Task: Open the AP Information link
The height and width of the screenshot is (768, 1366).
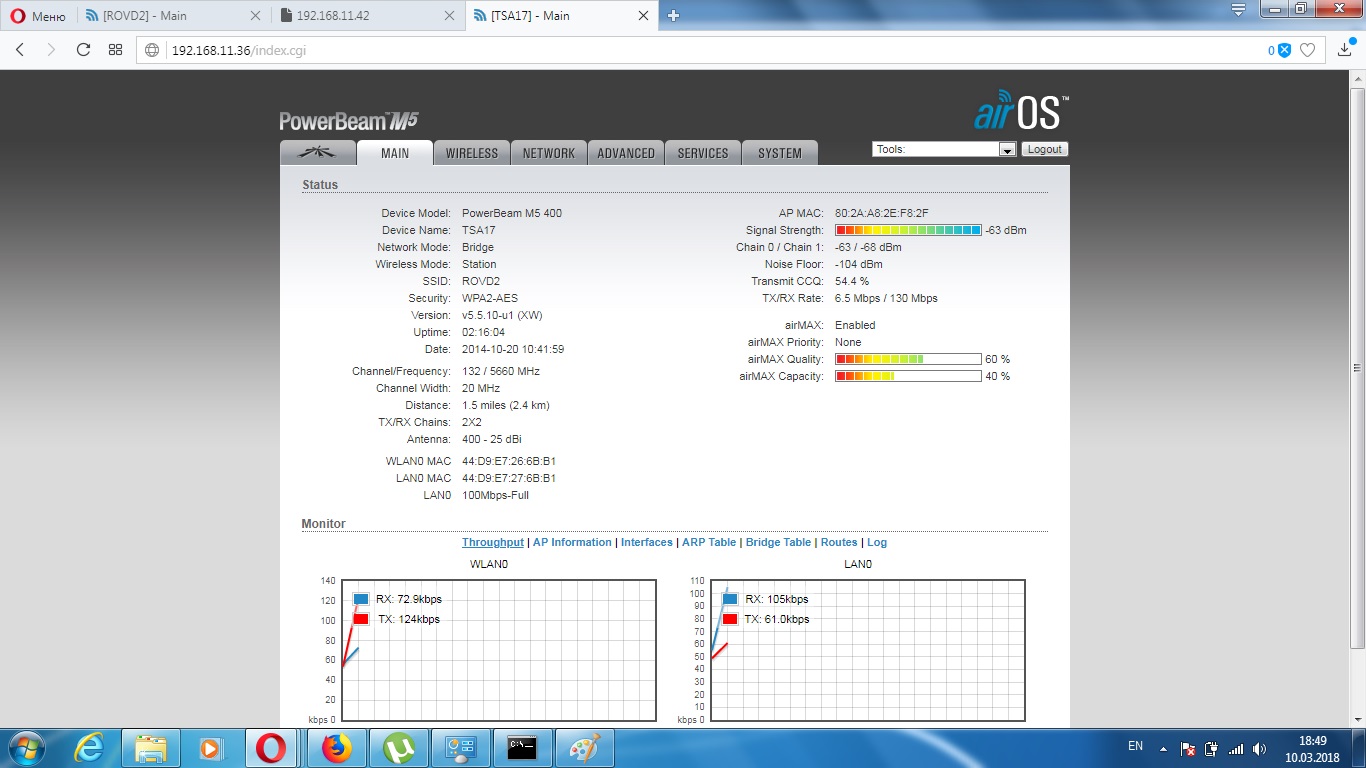Action: 572,542
